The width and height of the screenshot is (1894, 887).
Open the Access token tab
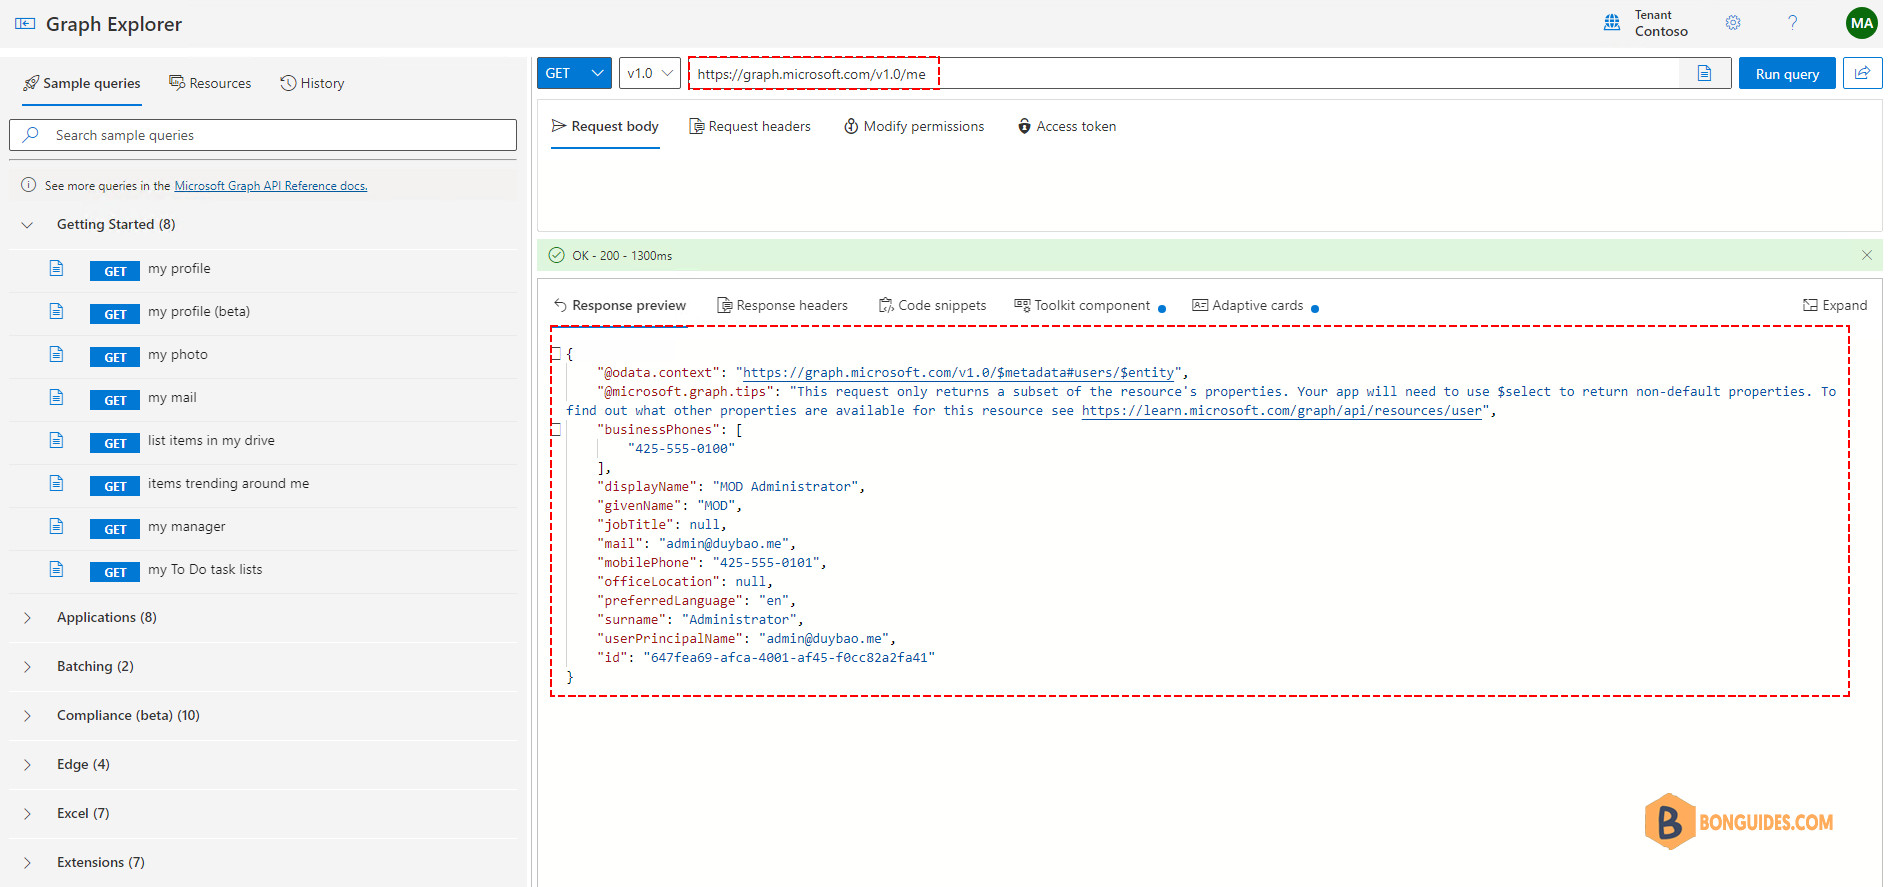pyautogui.click(x=1067, y=127)
